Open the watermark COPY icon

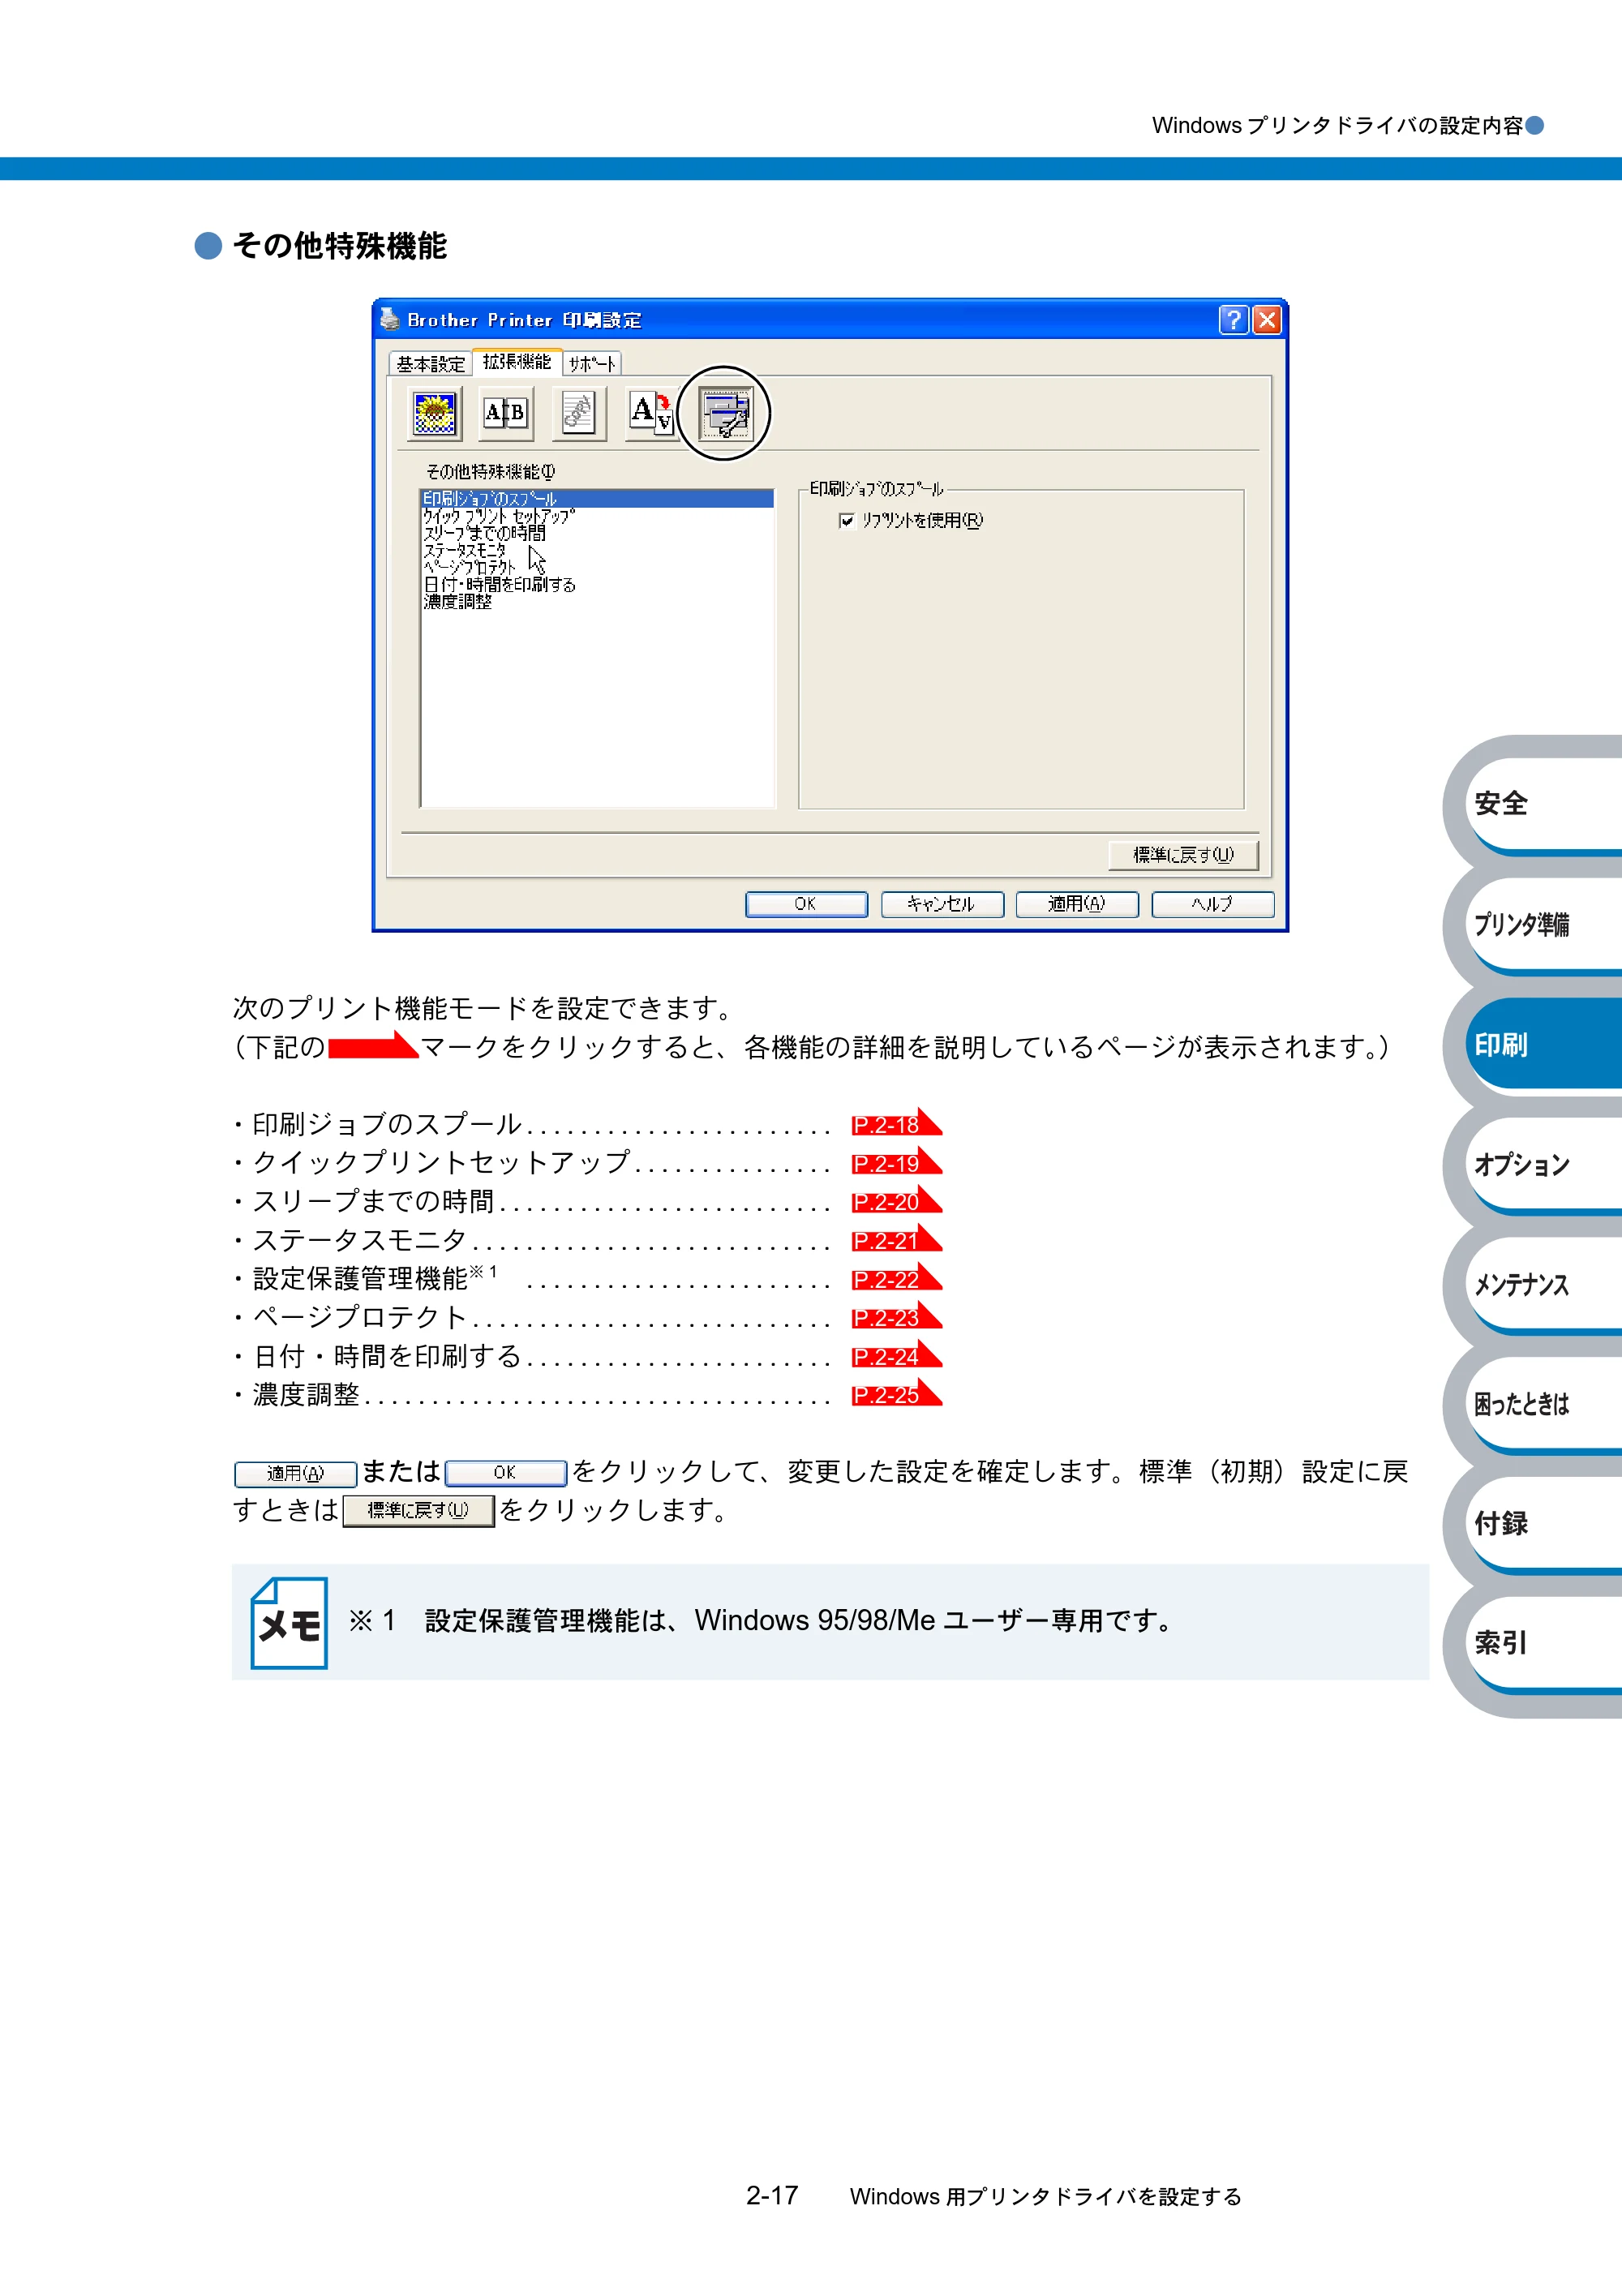(578, 413)
